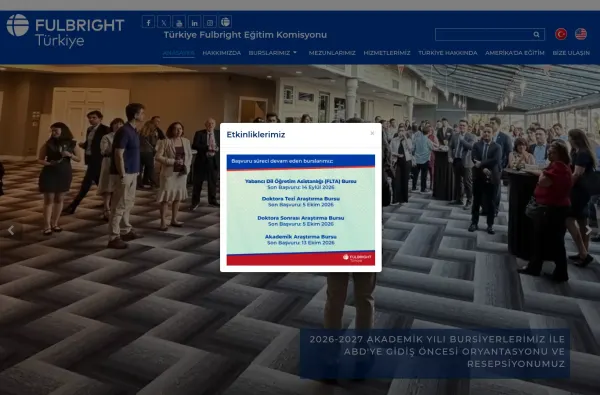Open Doktora Tezi Araştırma Bursu
The width and height of the screenshot is (600, 395).
click(x=301, y=199)
